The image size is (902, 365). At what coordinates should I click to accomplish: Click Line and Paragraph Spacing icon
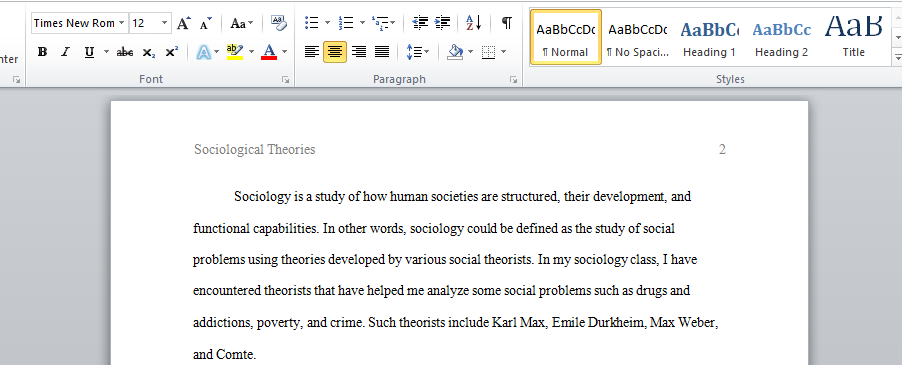coord(414,52)
